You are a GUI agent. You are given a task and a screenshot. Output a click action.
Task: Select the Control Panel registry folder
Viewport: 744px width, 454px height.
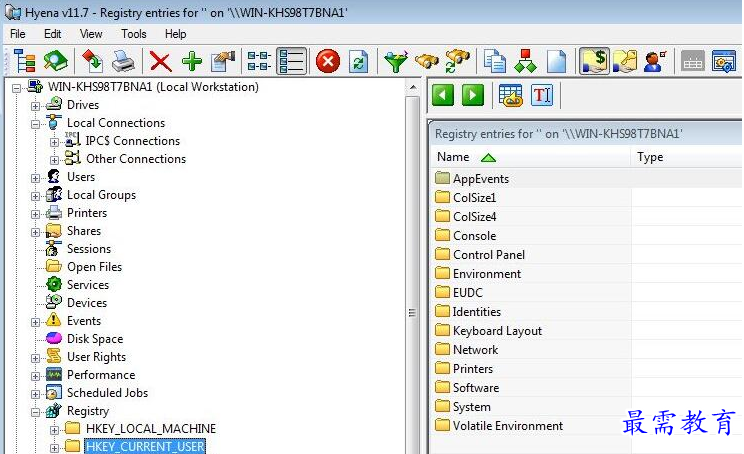(488, 255)
